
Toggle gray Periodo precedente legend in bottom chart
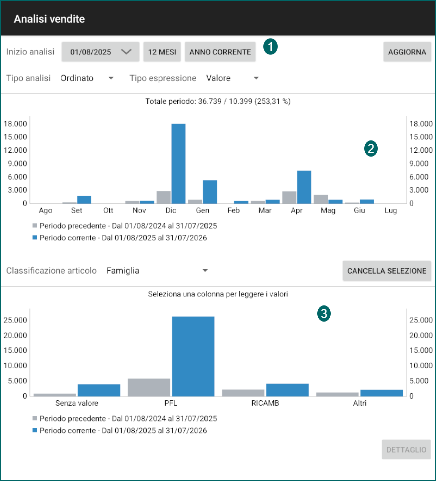tap(125, 419)
